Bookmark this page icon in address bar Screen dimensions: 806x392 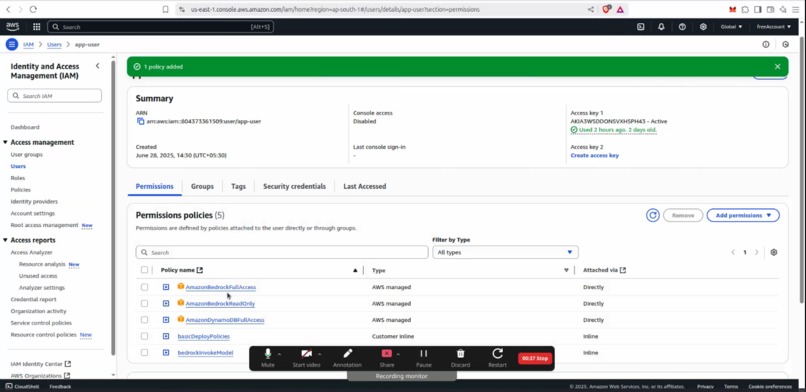pos(166,9)
